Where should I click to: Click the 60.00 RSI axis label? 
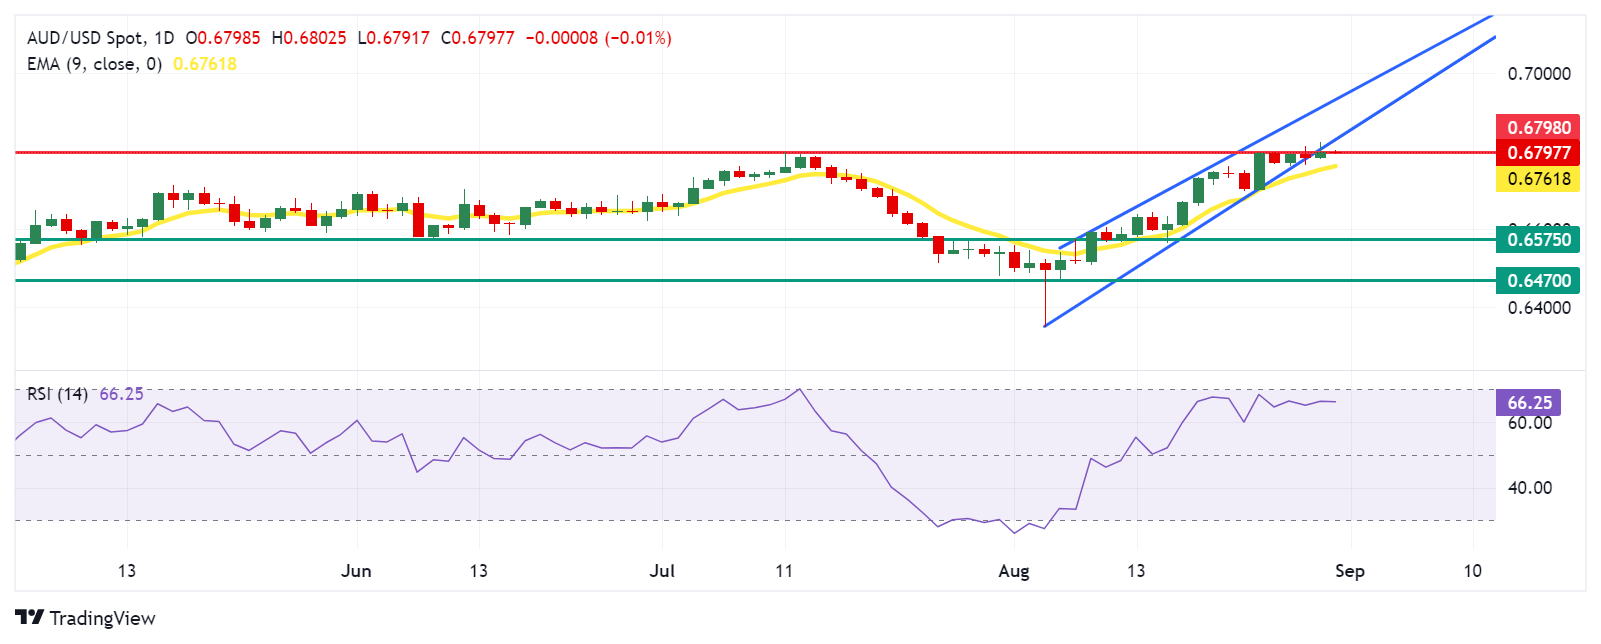point(1529,423)
